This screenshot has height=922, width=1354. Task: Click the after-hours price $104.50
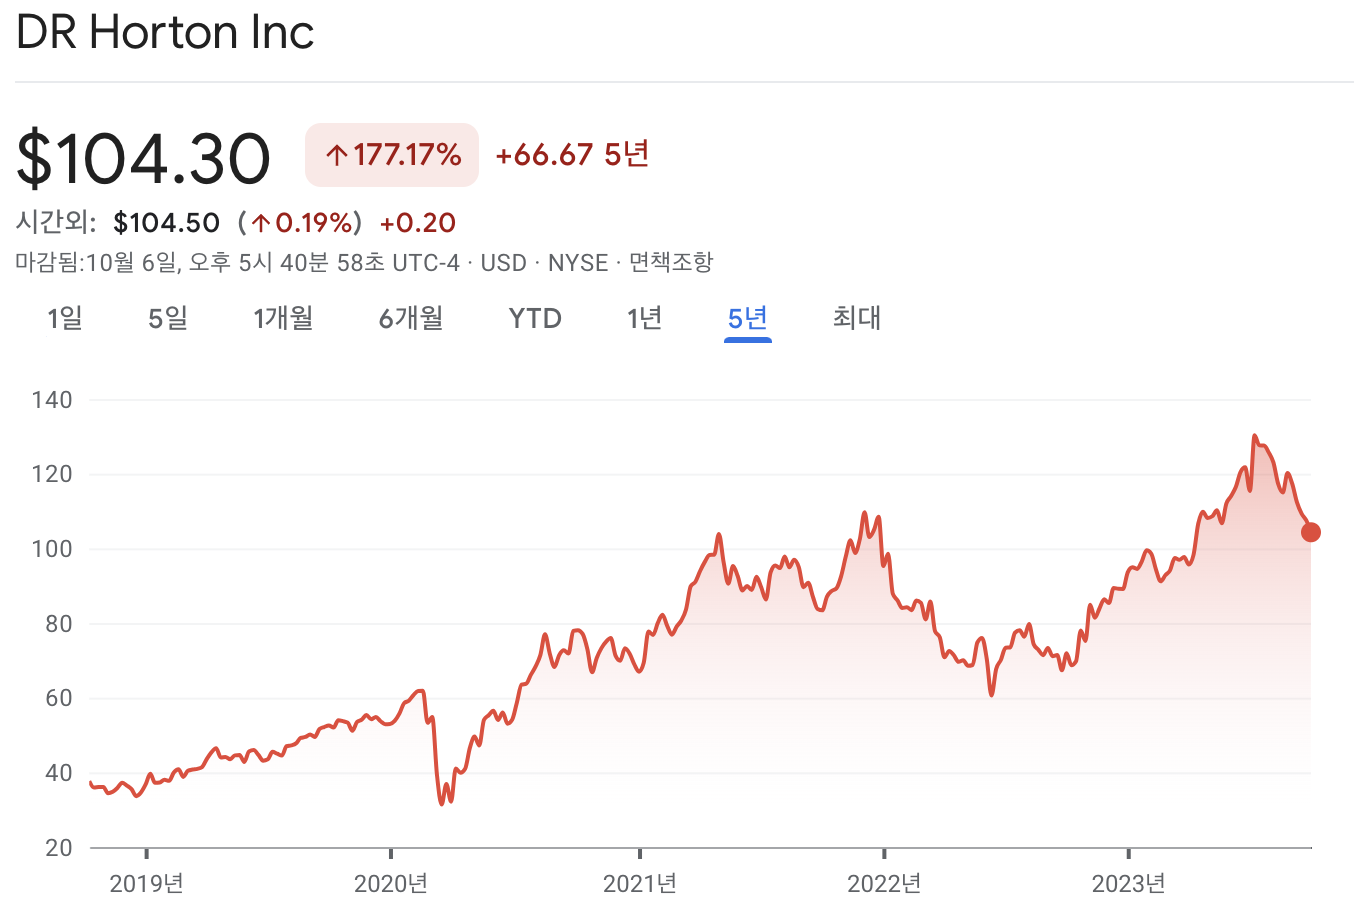pos(166,223)
